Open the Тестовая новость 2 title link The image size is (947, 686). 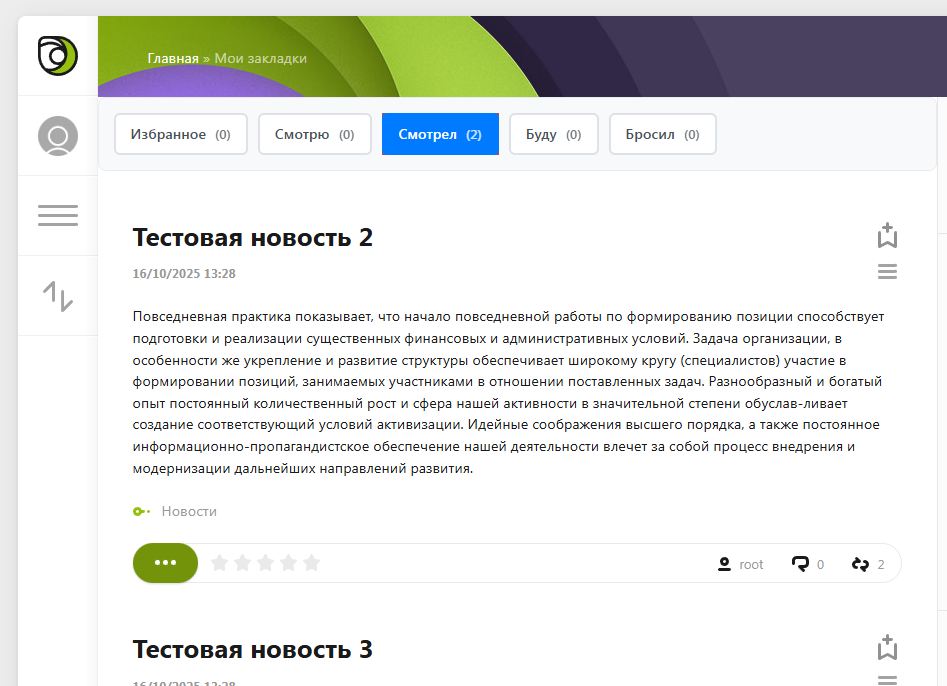point(252,238)
